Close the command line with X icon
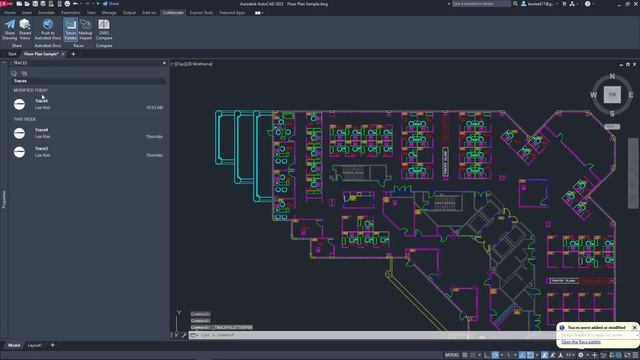The image size is (640, 360). [x=176, y=335]
